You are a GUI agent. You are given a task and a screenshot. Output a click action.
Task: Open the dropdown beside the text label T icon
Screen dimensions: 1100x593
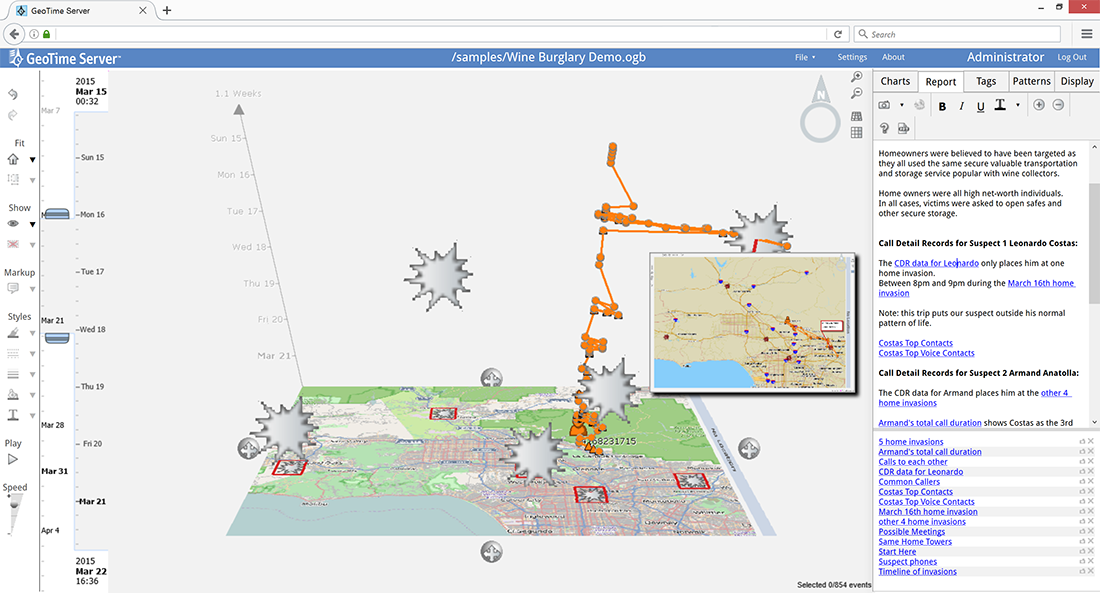32,415
